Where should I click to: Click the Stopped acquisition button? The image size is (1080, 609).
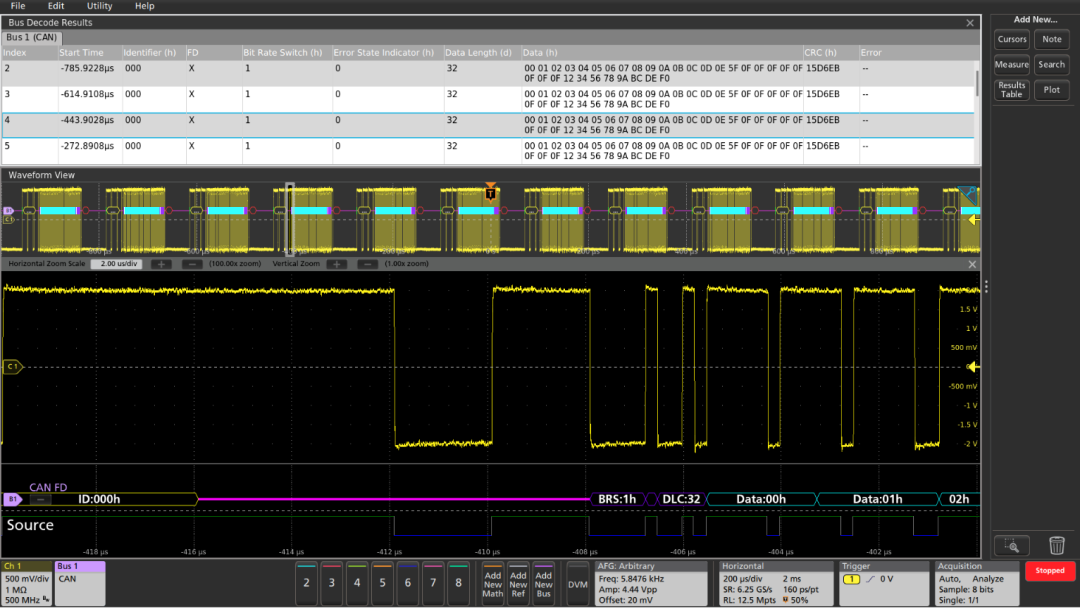(1050, 571)
